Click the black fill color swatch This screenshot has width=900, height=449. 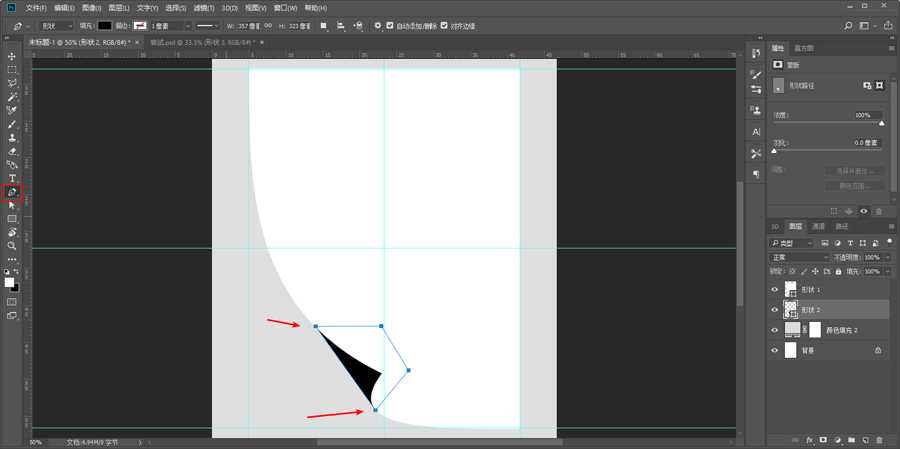pos(104,25)
